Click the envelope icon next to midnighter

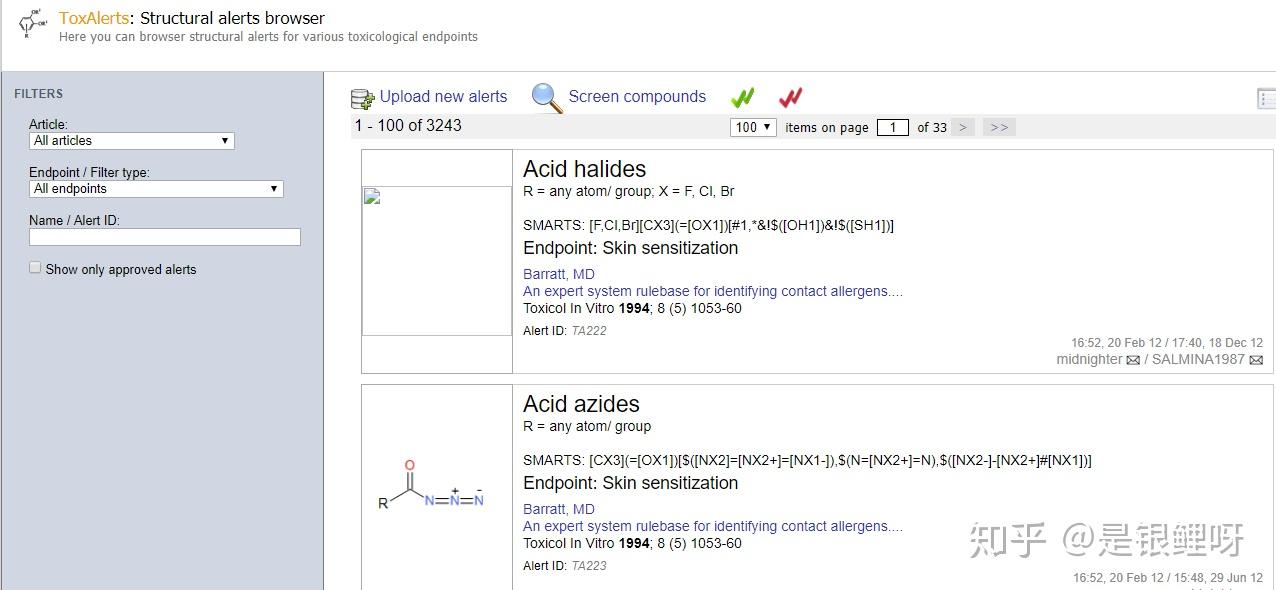click(x=1133, y=360)
